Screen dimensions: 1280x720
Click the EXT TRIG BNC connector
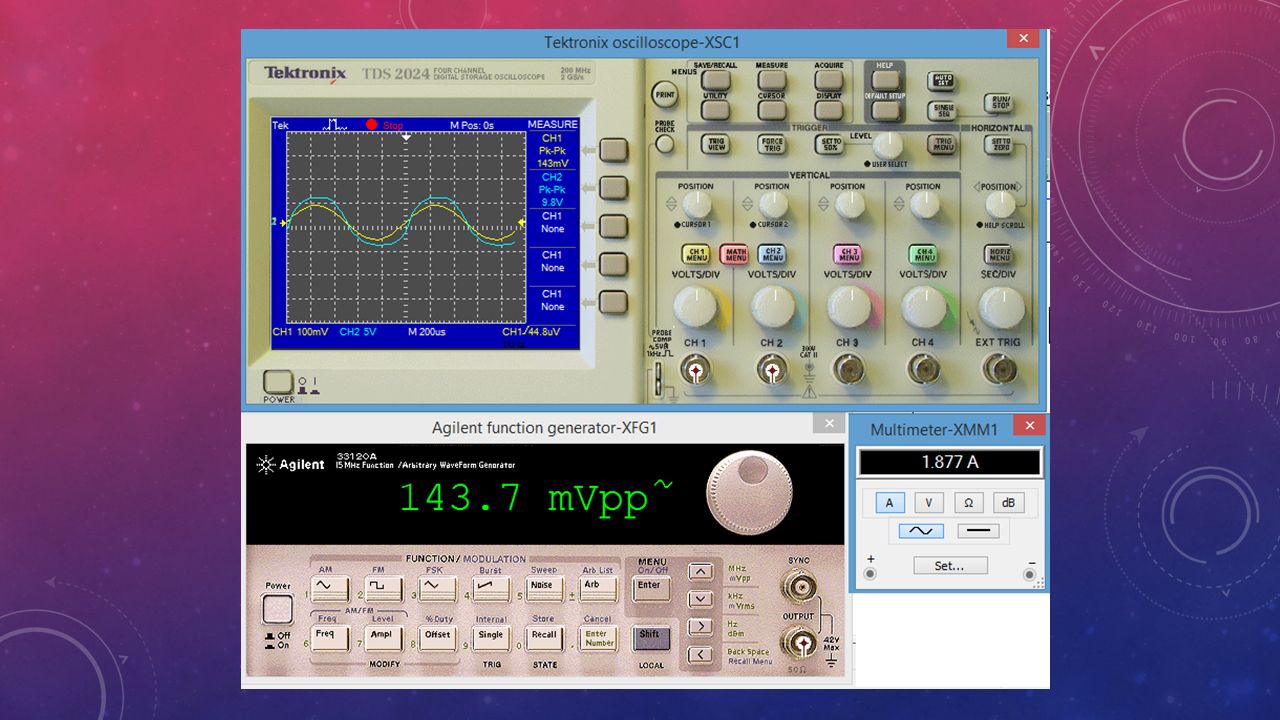coord(998,371)
